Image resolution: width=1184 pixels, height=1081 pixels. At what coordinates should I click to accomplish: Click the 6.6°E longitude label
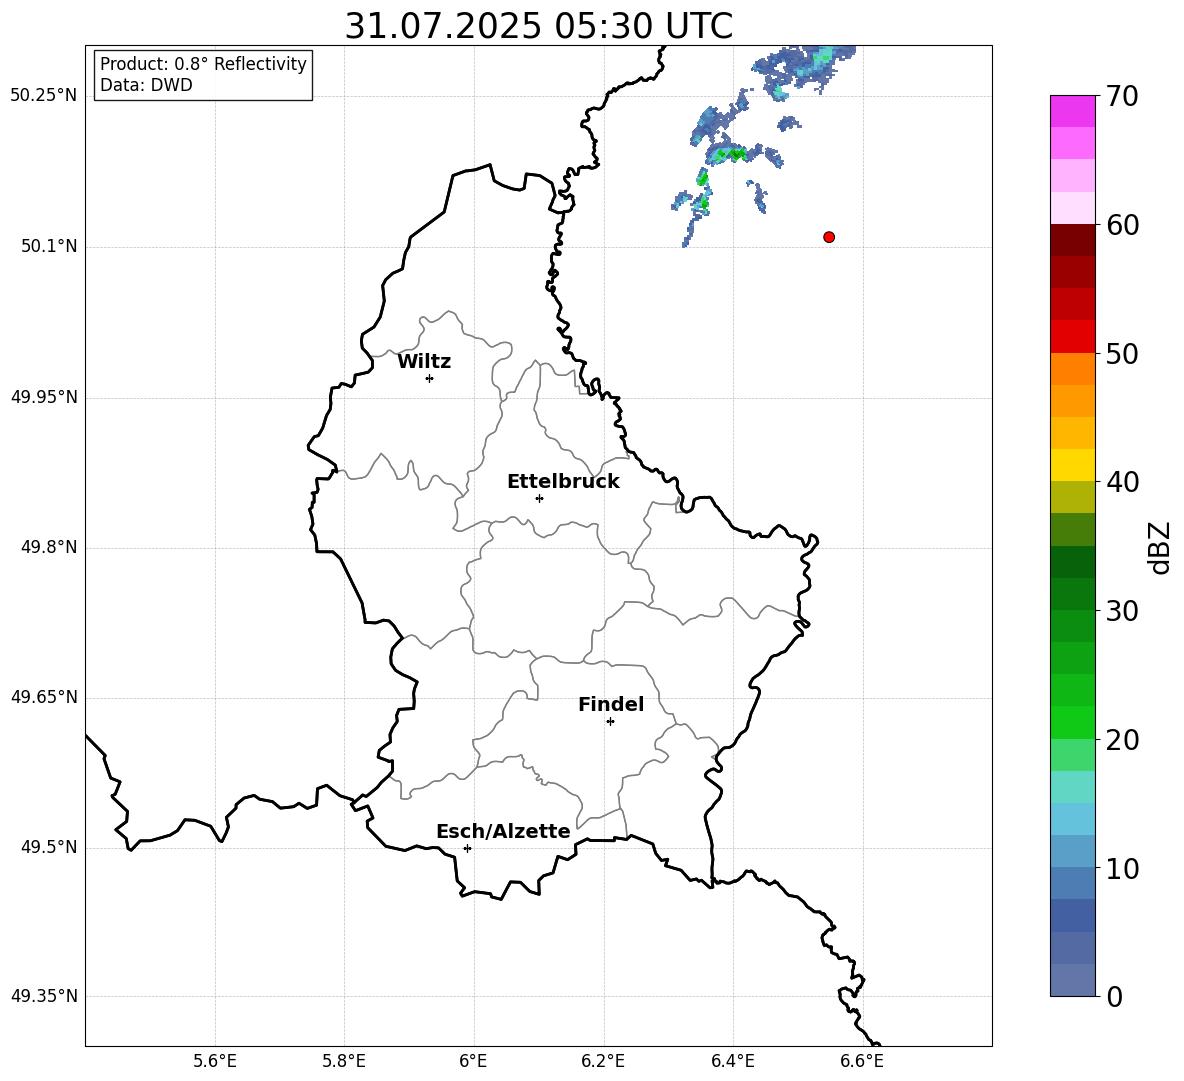point(862,1061)
